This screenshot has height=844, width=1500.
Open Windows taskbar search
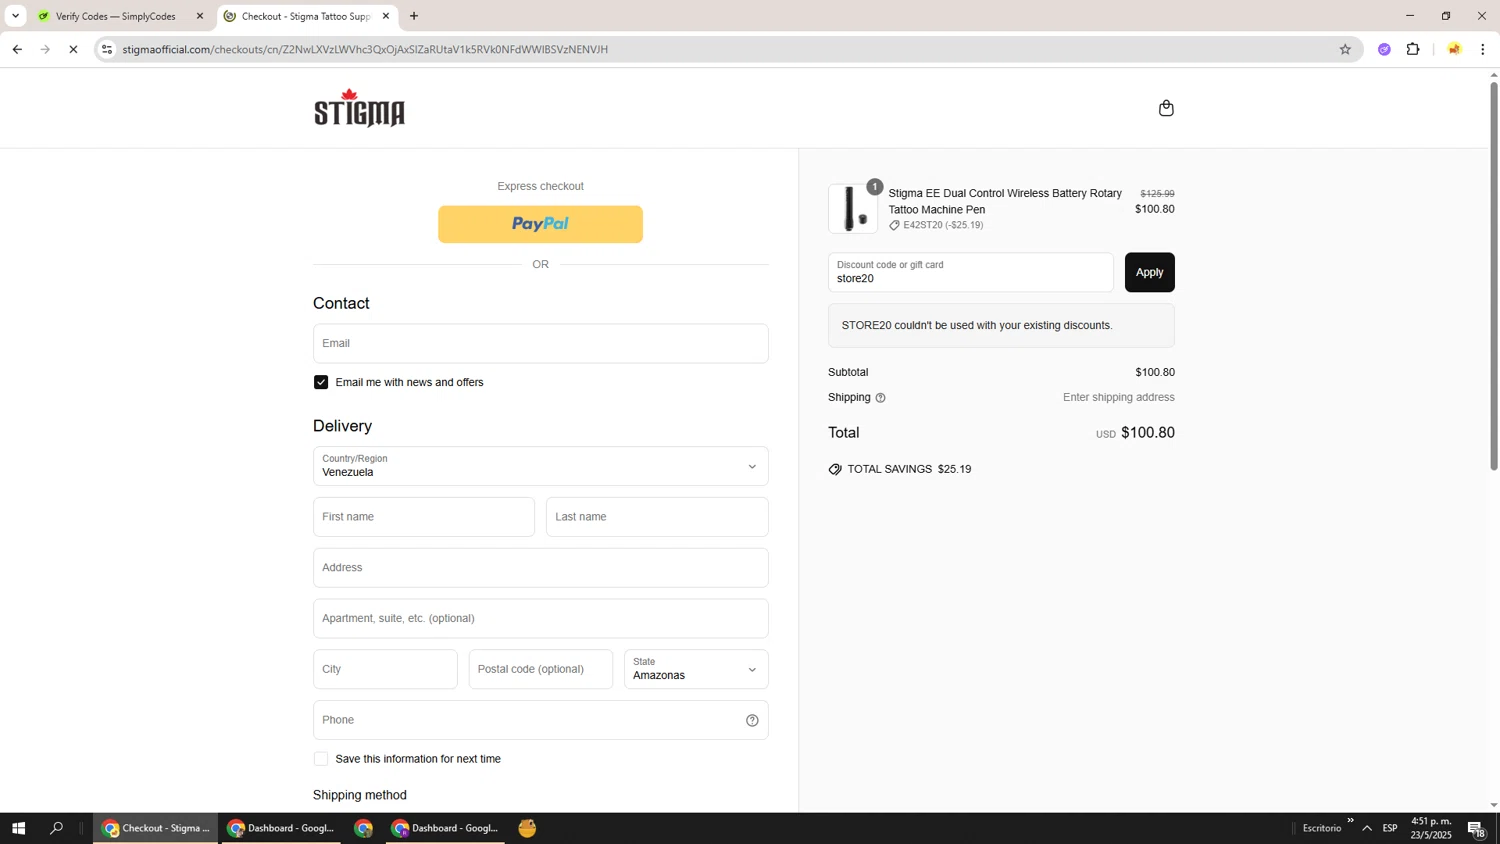coord(57,828)
